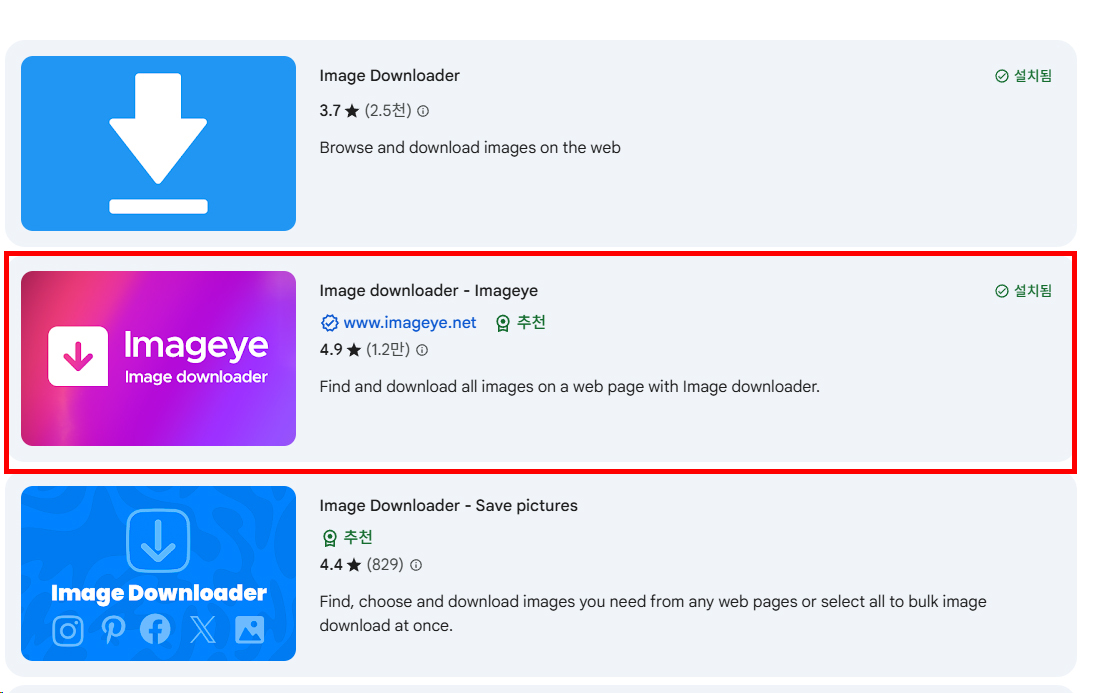Click the 'Find and download all images' description
The width and height of the screenshot is (1110, 693).
pyautogui.click(x=569, y=386)
